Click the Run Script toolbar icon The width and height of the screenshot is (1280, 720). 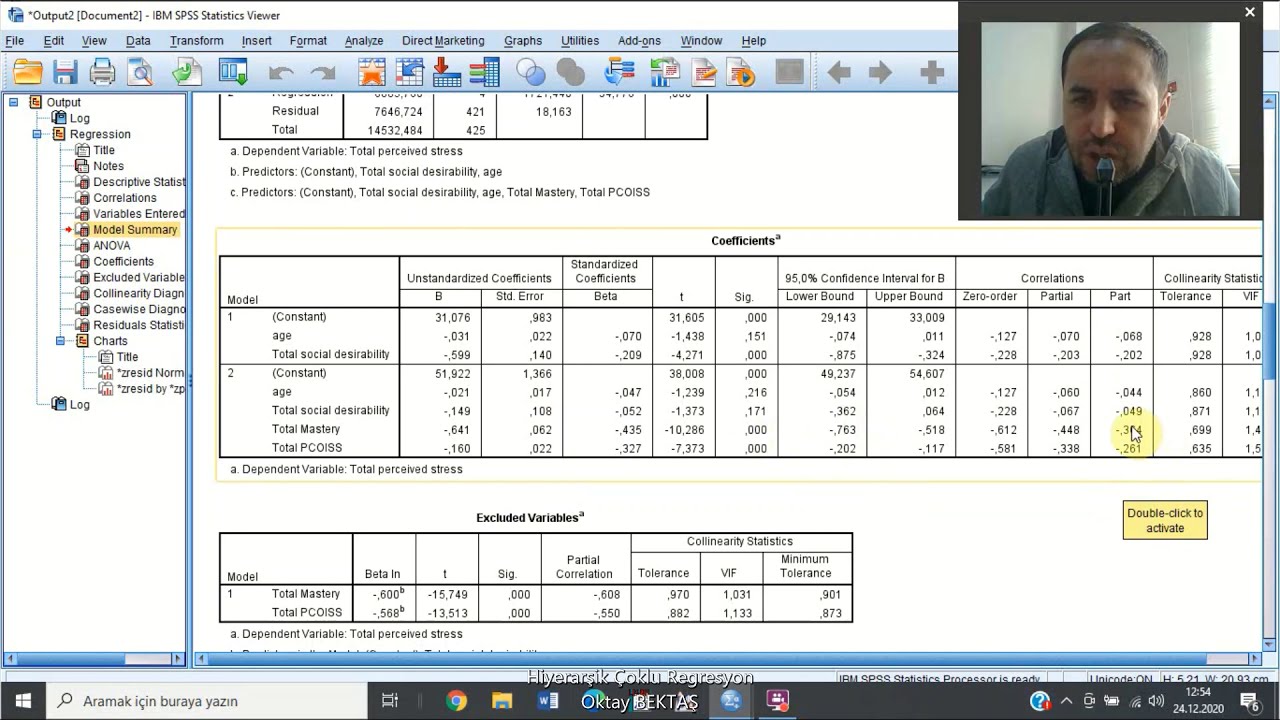click(741, 72)
